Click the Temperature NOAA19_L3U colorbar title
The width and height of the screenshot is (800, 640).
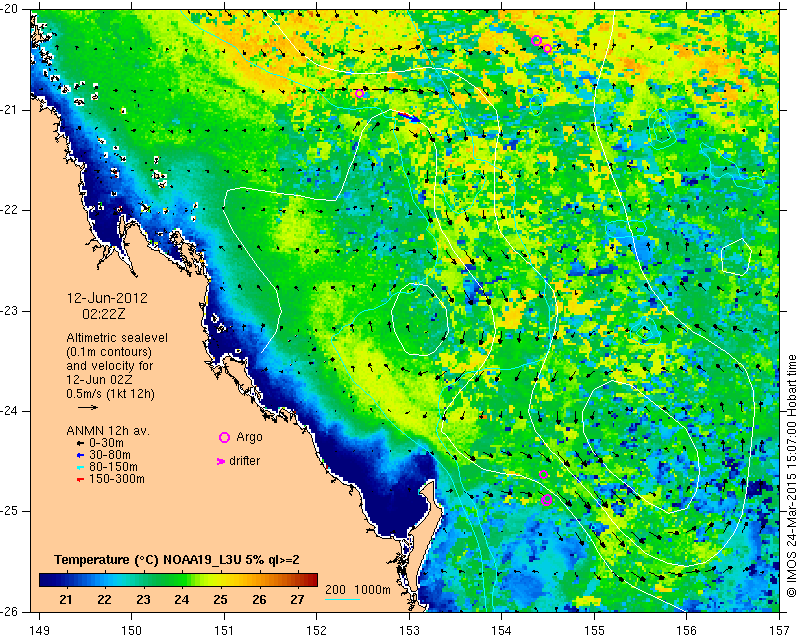point(177,560)
